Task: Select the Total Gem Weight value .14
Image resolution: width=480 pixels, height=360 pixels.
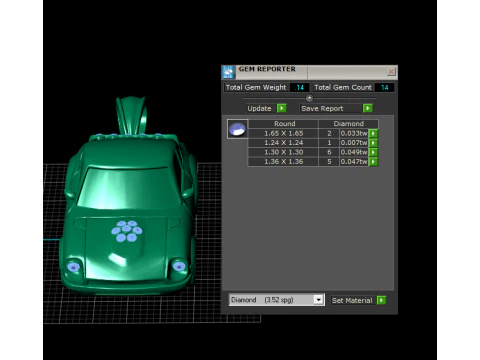Action: tap(299, 87)
